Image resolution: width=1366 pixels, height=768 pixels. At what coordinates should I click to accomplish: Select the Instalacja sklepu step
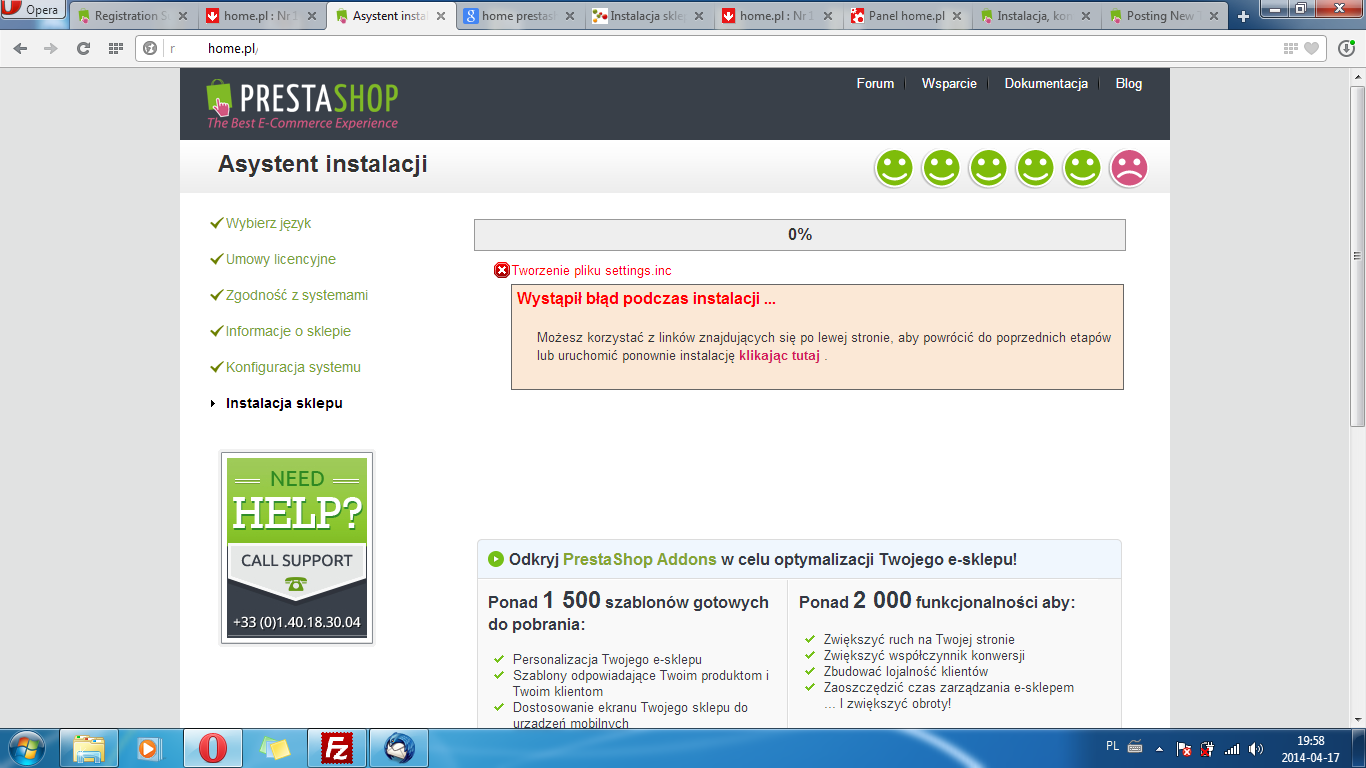[284, 403]
